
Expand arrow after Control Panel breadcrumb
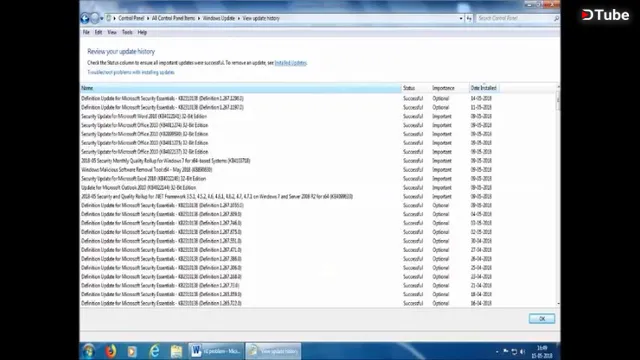[x=148, y=18]
